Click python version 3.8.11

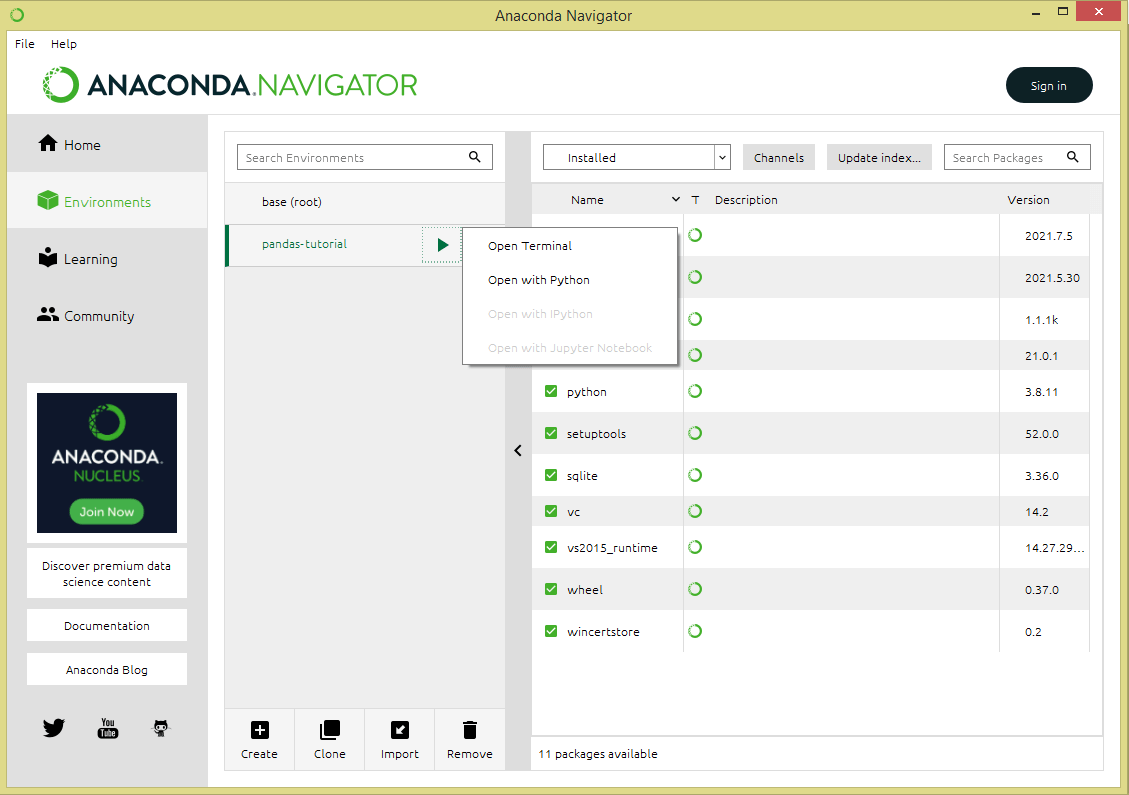(x=1041, y=392)
